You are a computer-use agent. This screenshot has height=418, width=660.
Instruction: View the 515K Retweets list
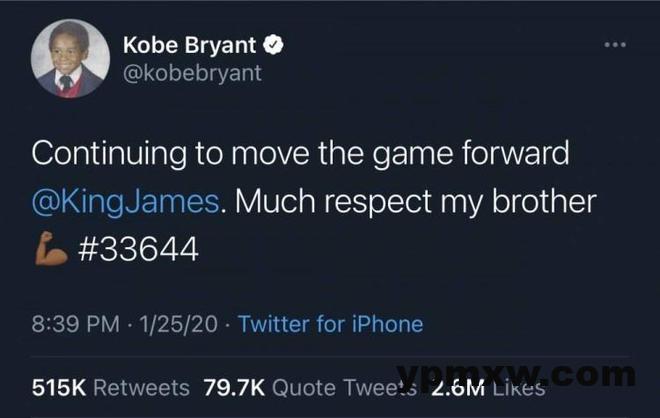(111, 388)
